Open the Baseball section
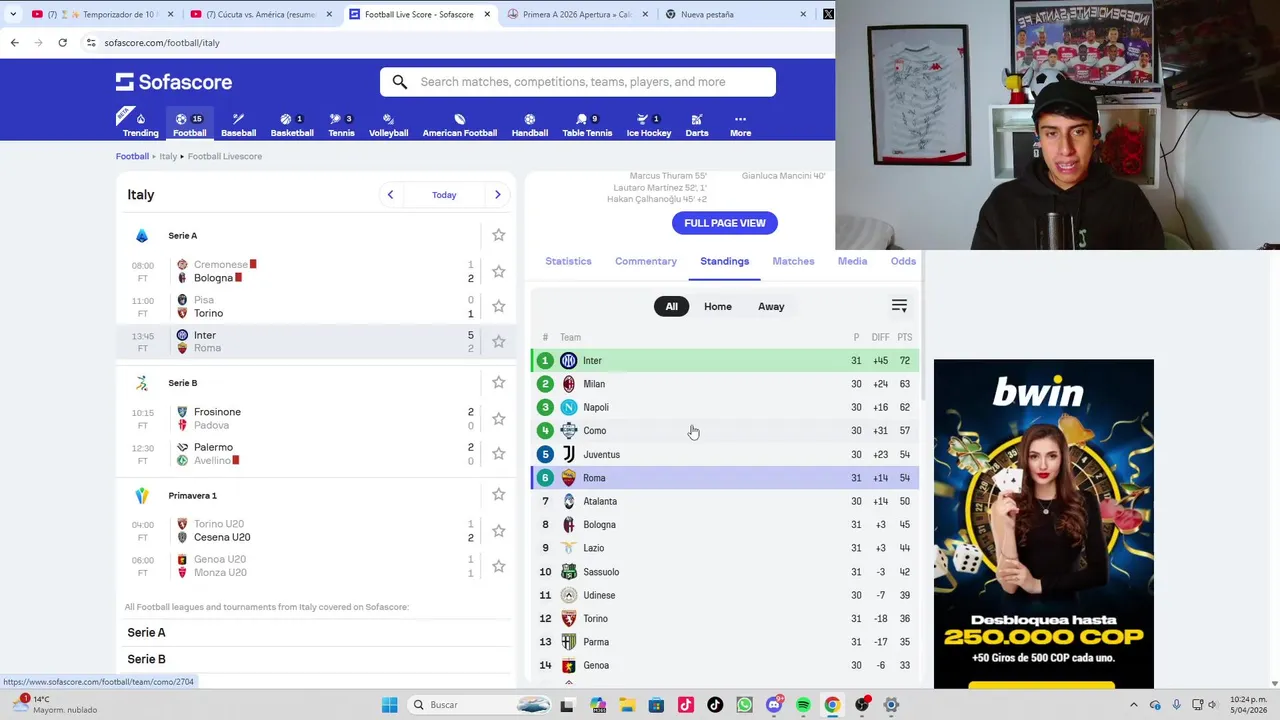Image resolution: width=1280 pixels, height=720 pixels. pos(238,124)
